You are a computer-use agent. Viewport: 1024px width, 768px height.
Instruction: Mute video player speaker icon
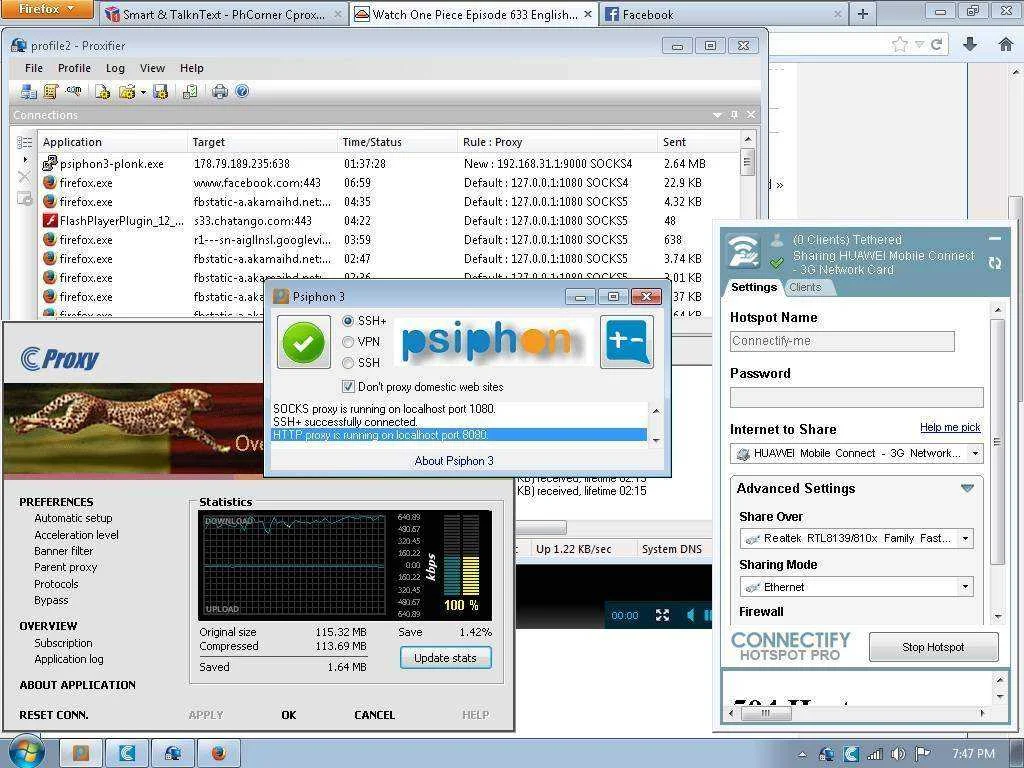(x=690, y=615)
